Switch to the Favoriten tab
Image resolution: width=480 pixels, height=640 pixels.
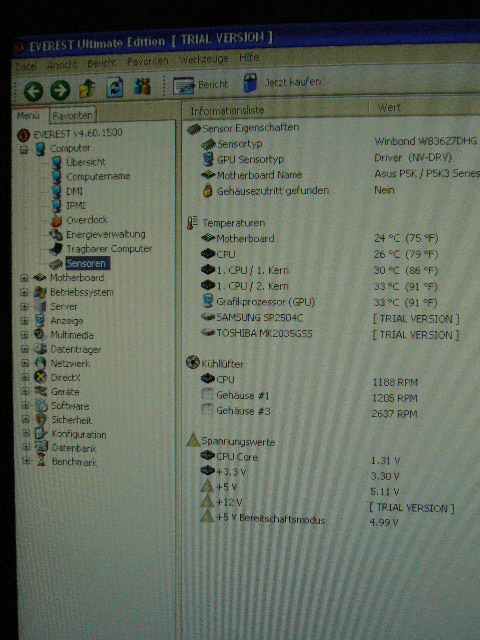[72, 116]
